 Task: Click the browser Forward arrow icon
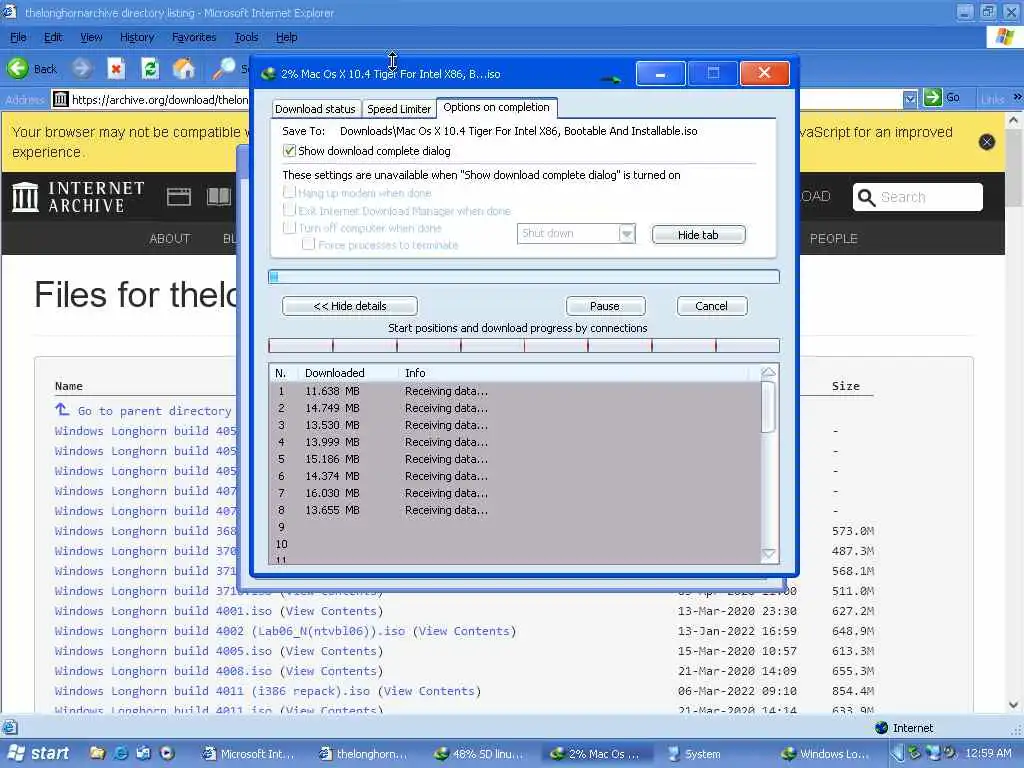(x=81, y=68)
